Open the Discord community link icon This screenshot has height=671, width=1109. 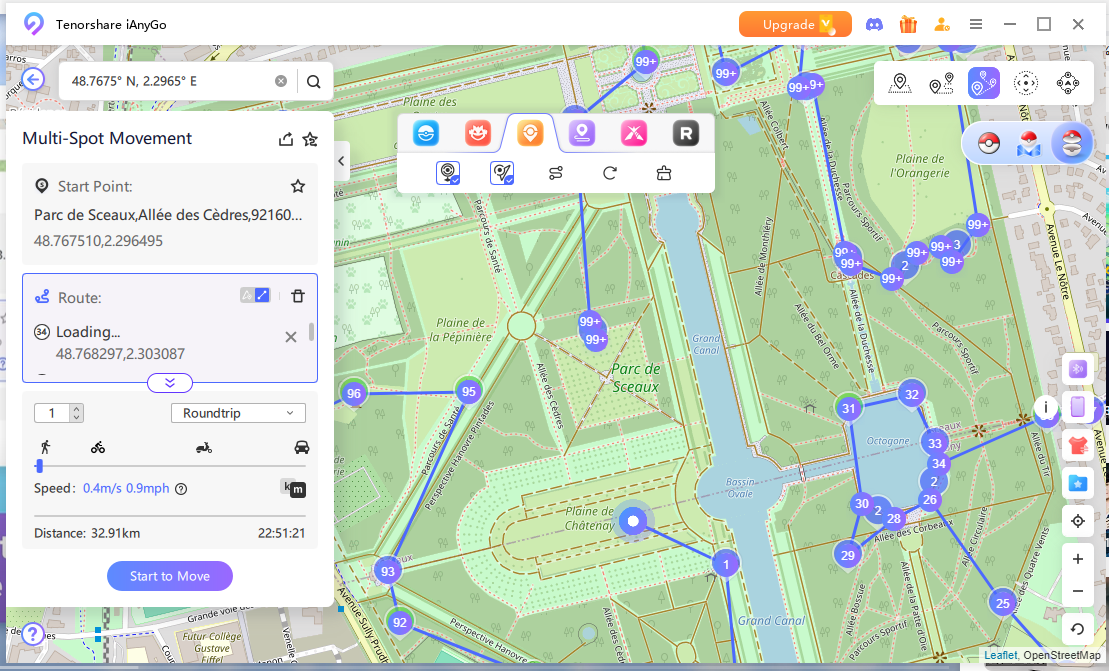click(x=874, y=25)
